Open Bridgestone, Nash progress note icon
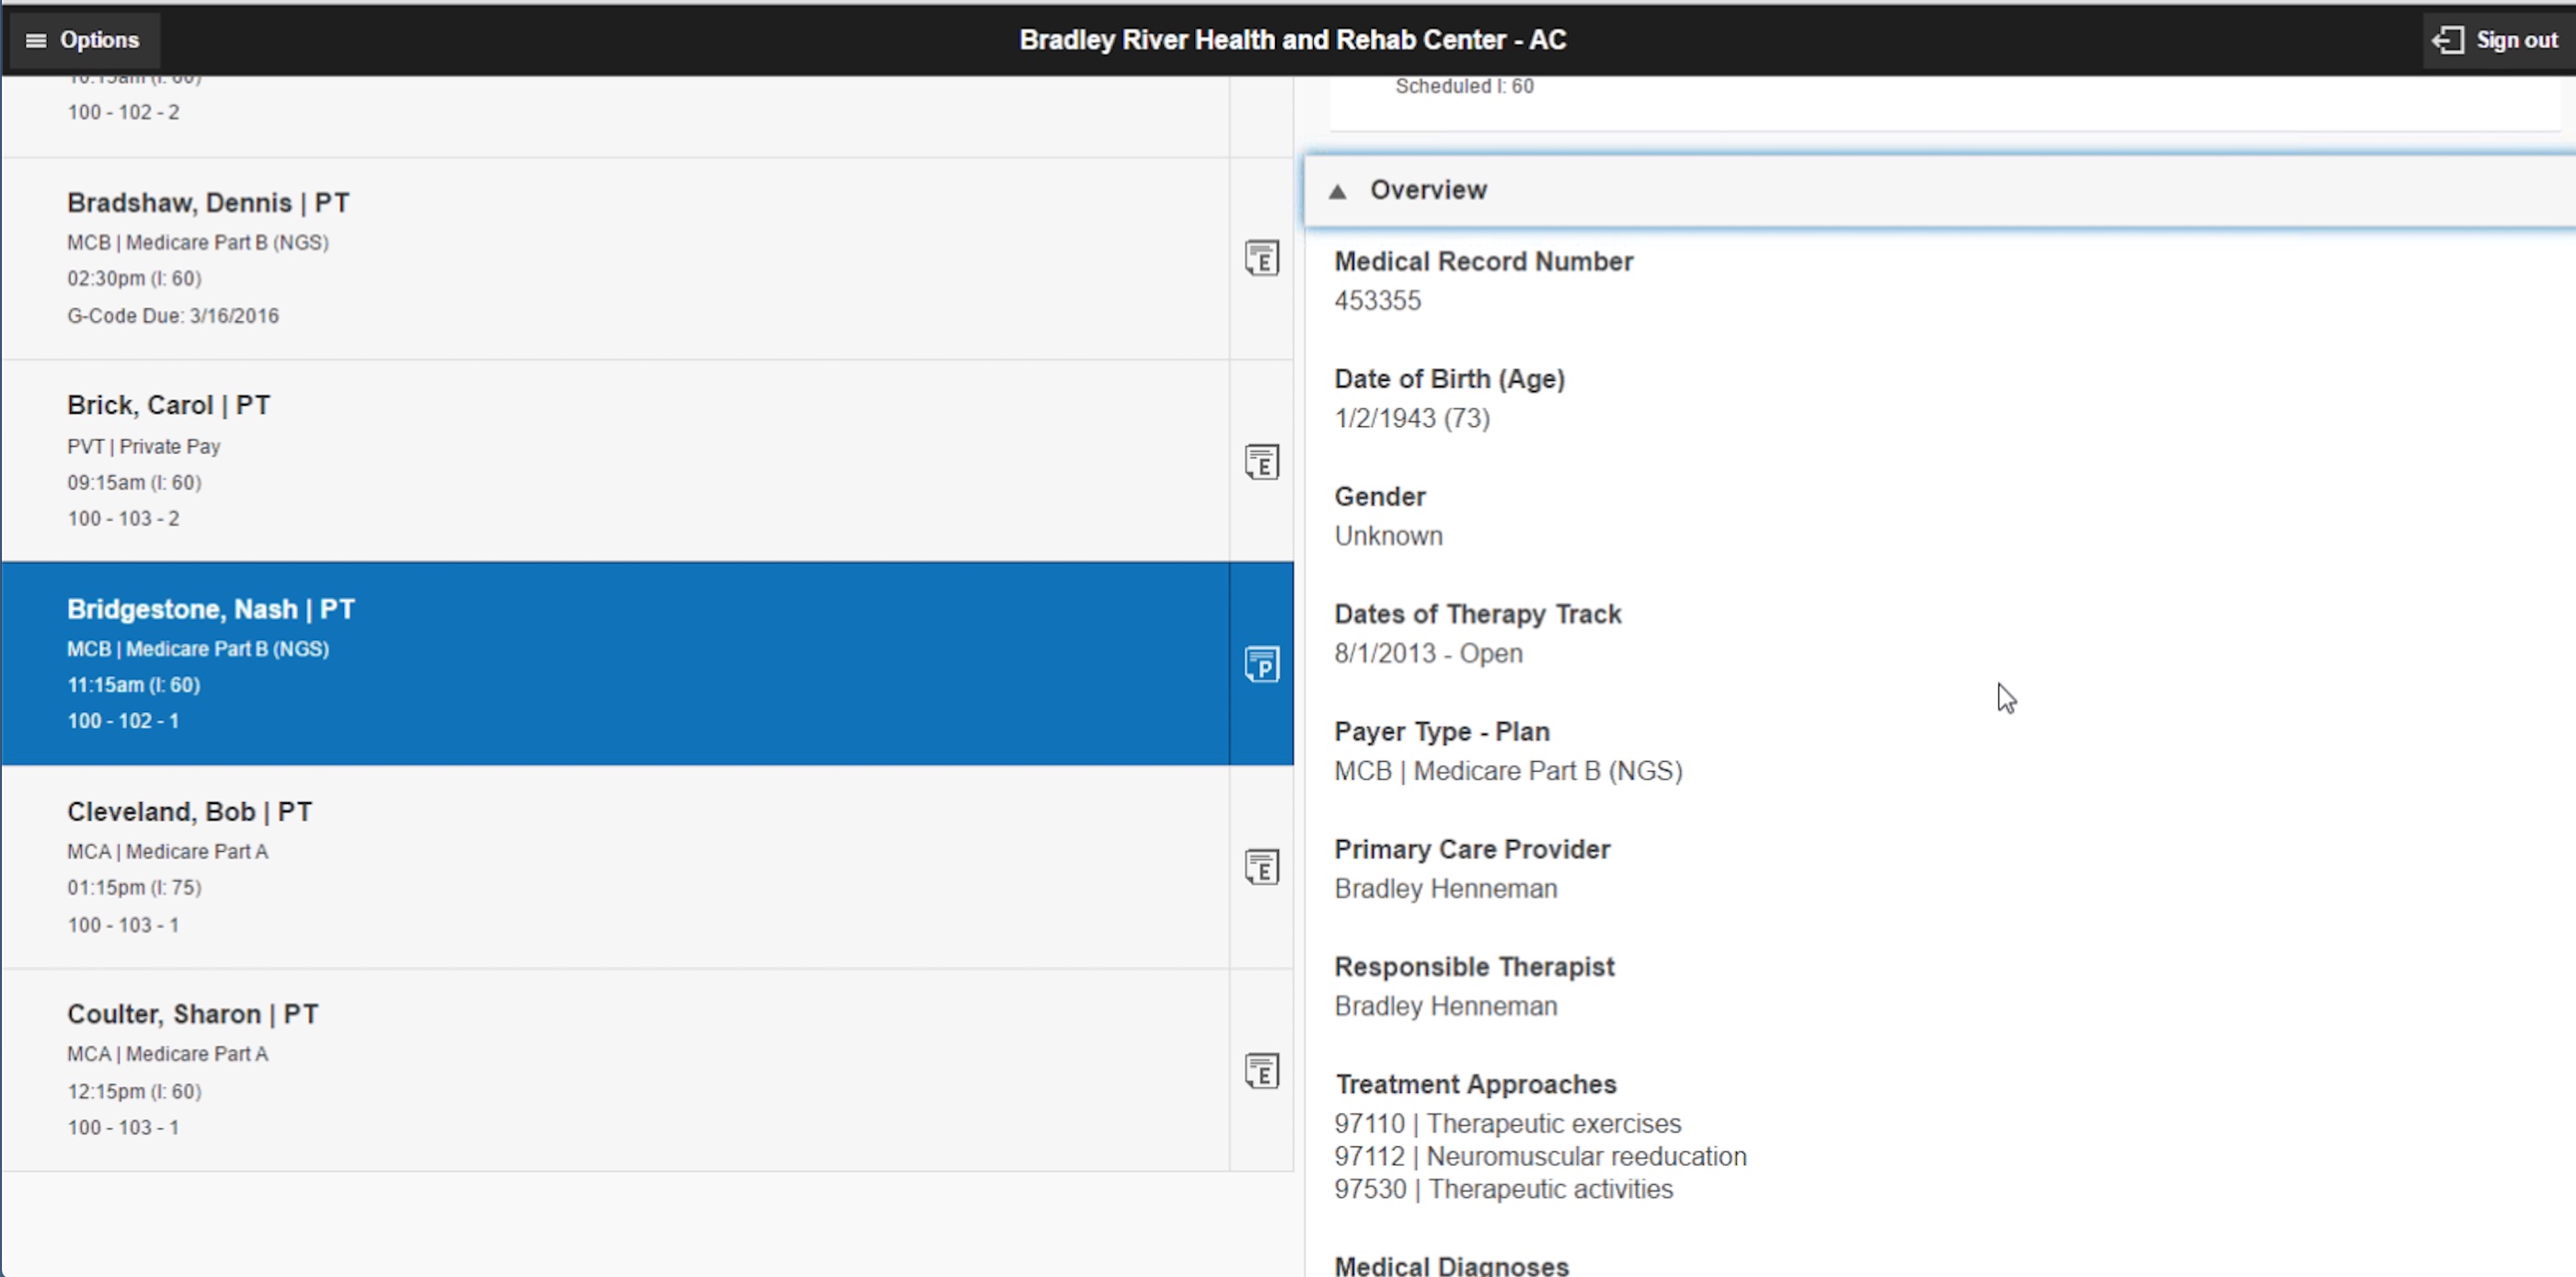The width and height of the screenshot is (2576, 1277). 1261,664
